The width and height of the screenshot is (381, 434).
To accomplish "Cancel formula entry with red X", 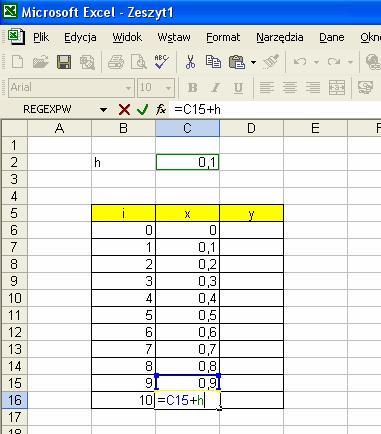I will [x=124, y=109].
